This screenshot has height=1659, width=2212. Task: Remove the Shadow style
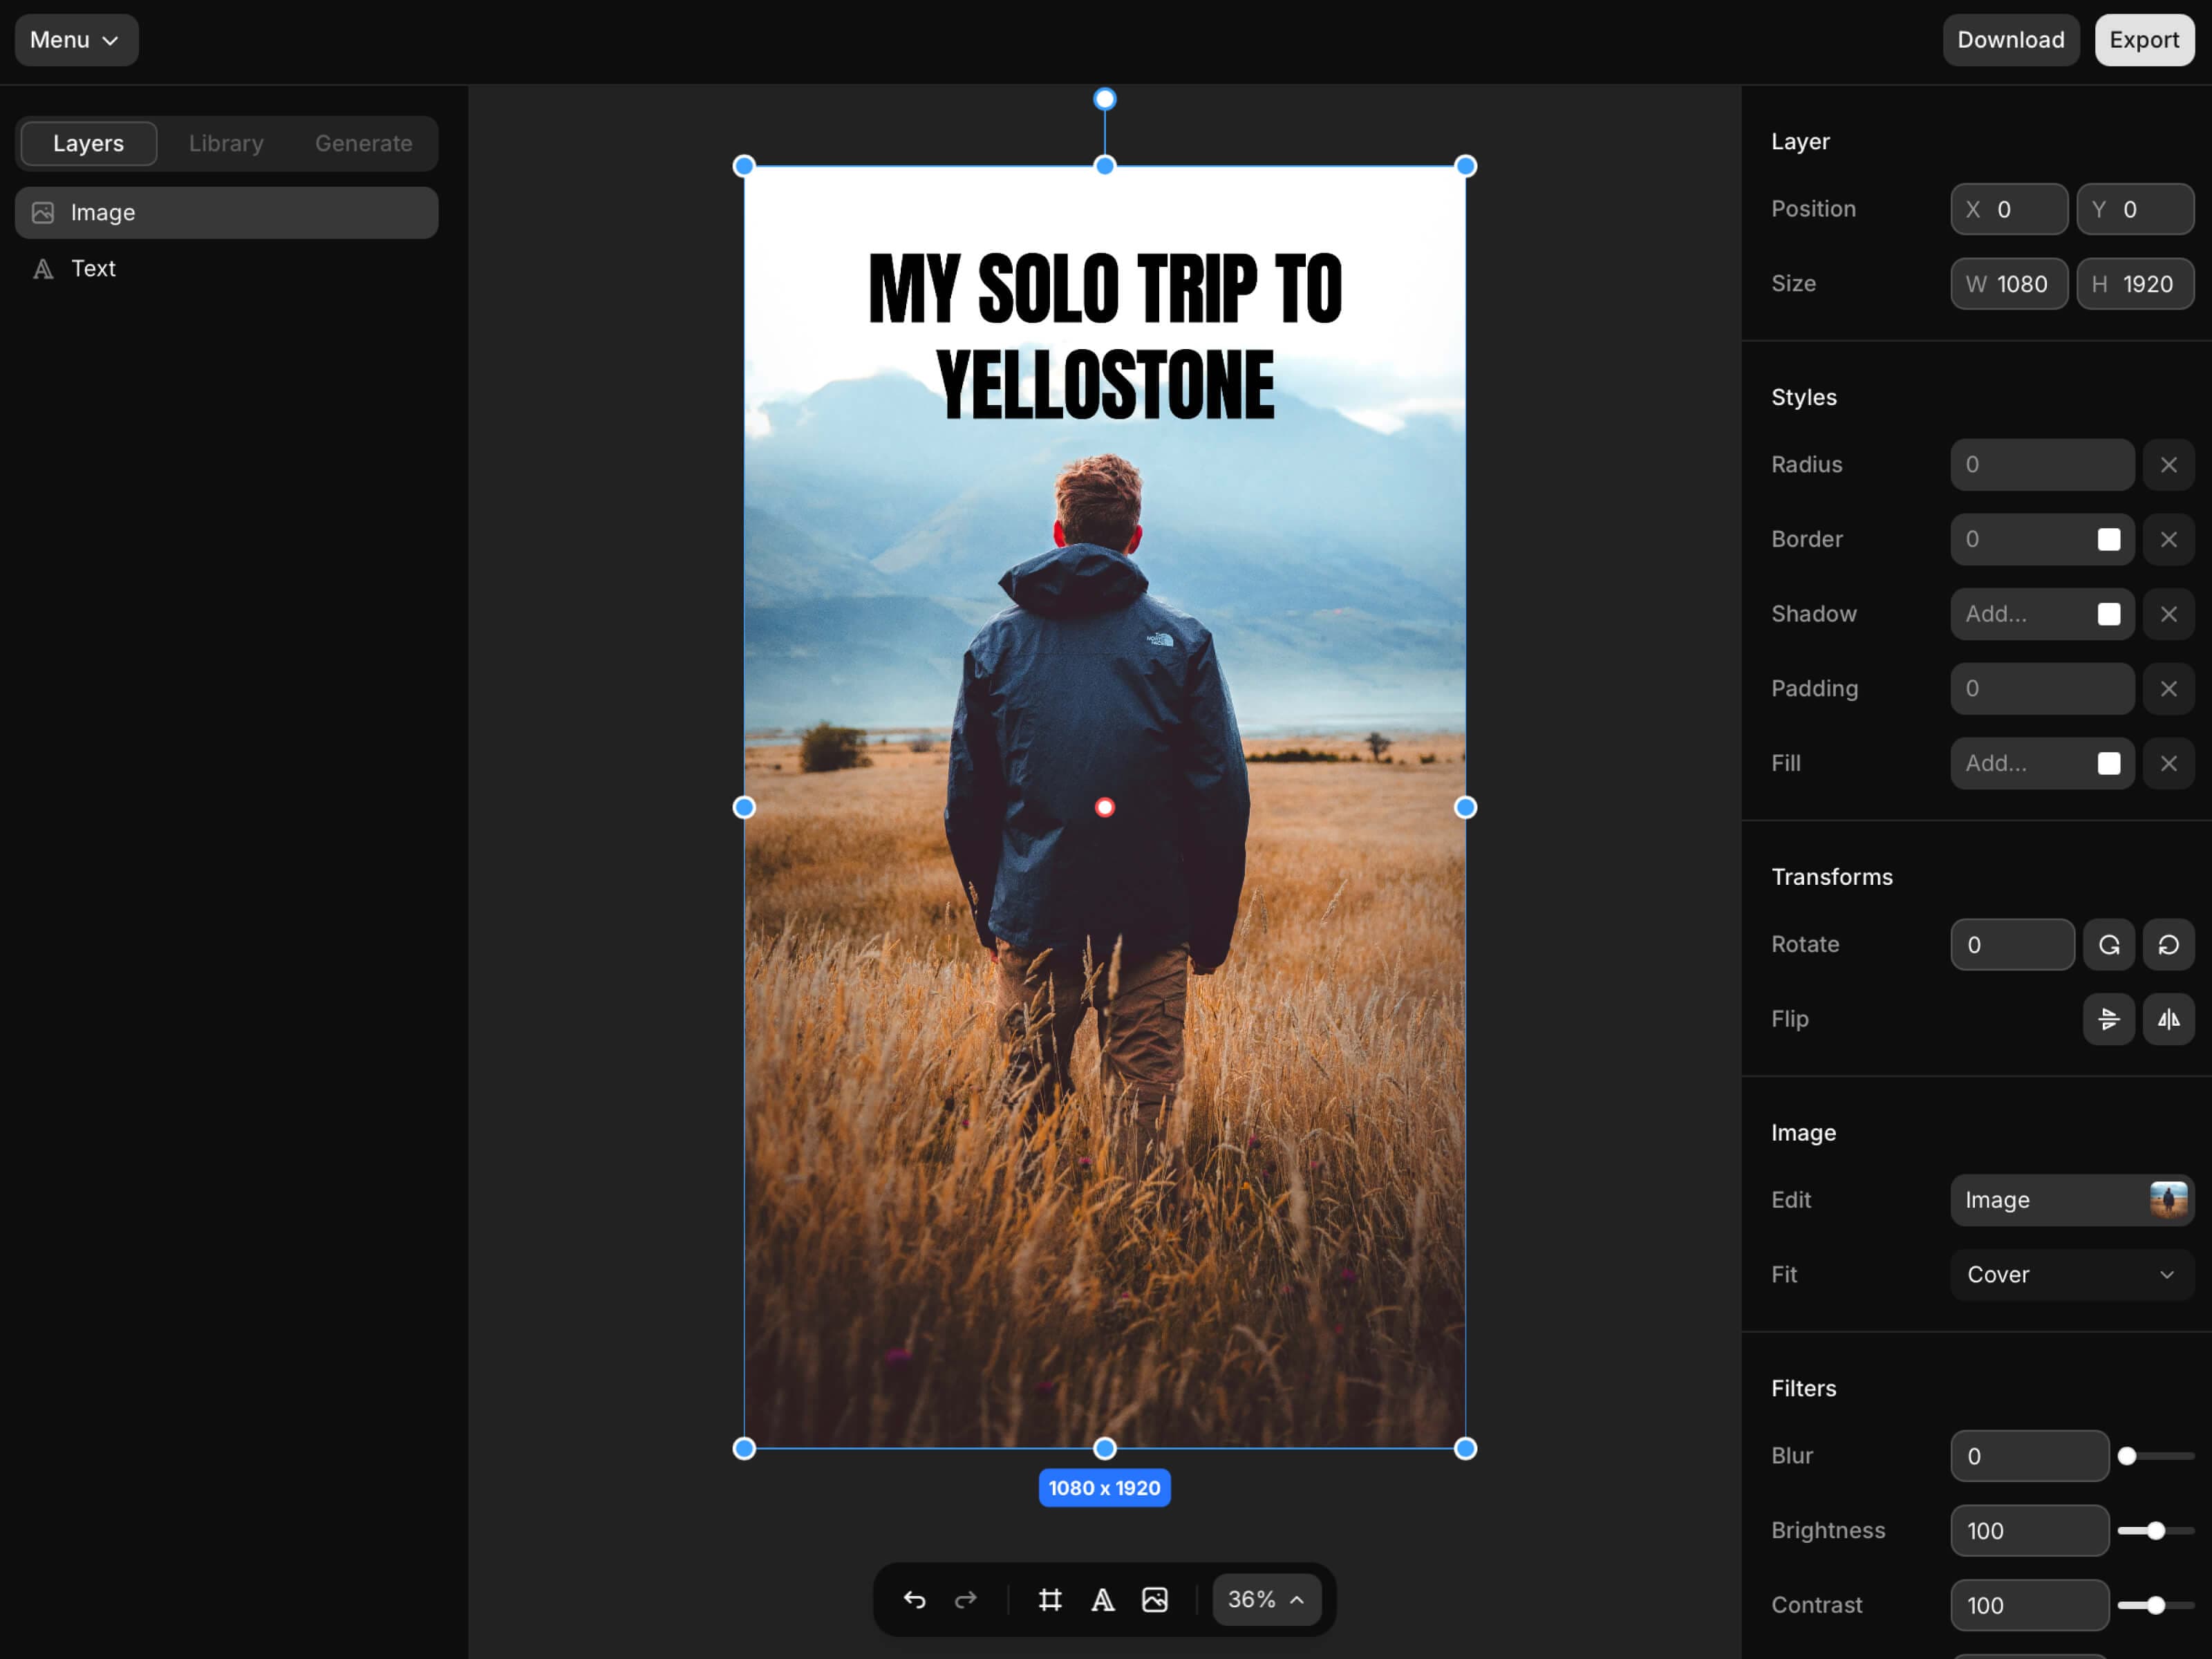coord(2168,614)
